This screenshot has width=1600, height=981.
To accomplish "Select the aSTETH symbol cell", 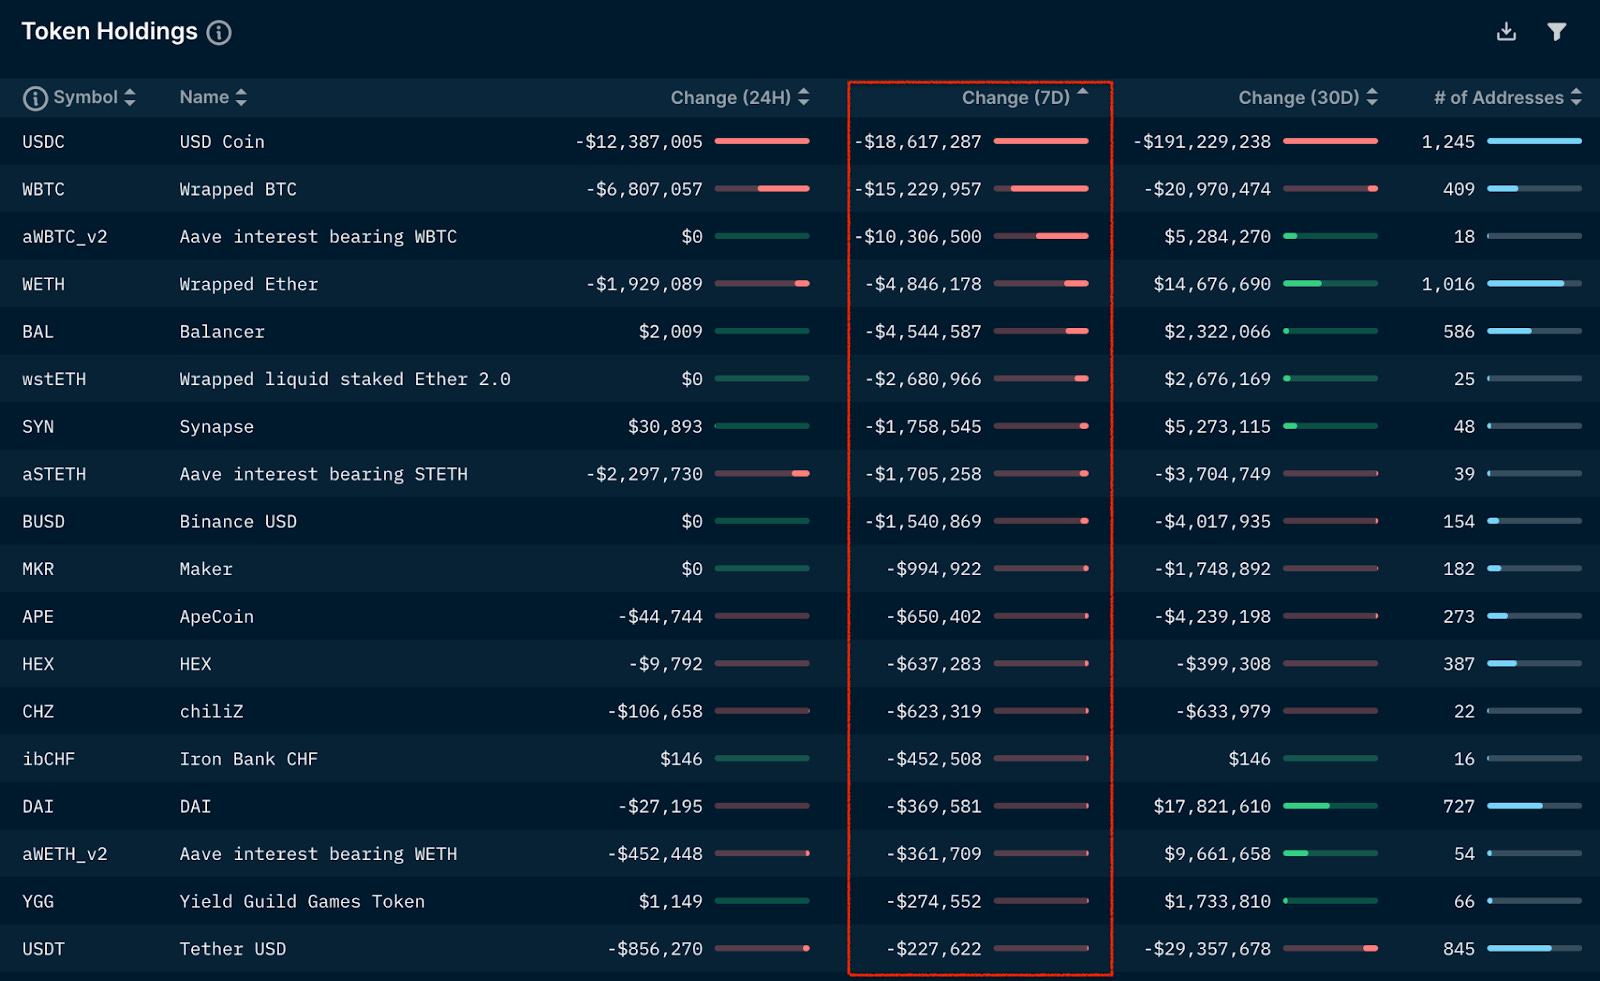I will pos(54,474).
